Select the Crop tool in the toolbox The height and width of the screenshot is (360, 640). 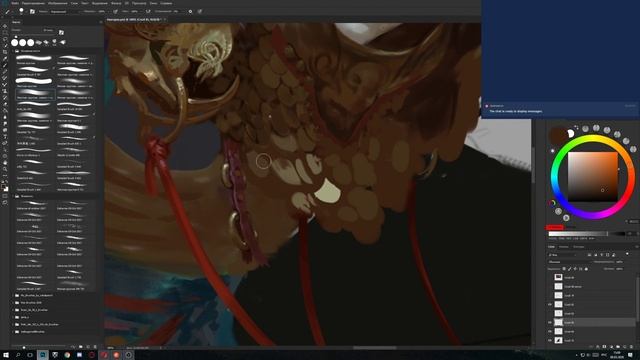pyautogui.click(x=5, y=52)
